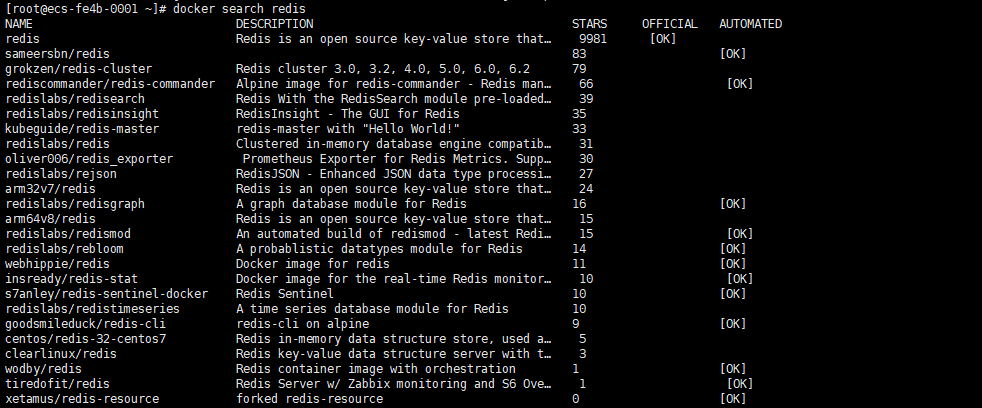The width and height of the screenshot is (982, 408).
Task: Click automated [OK] for sameersbn/redis
Action: coord(733,54)
